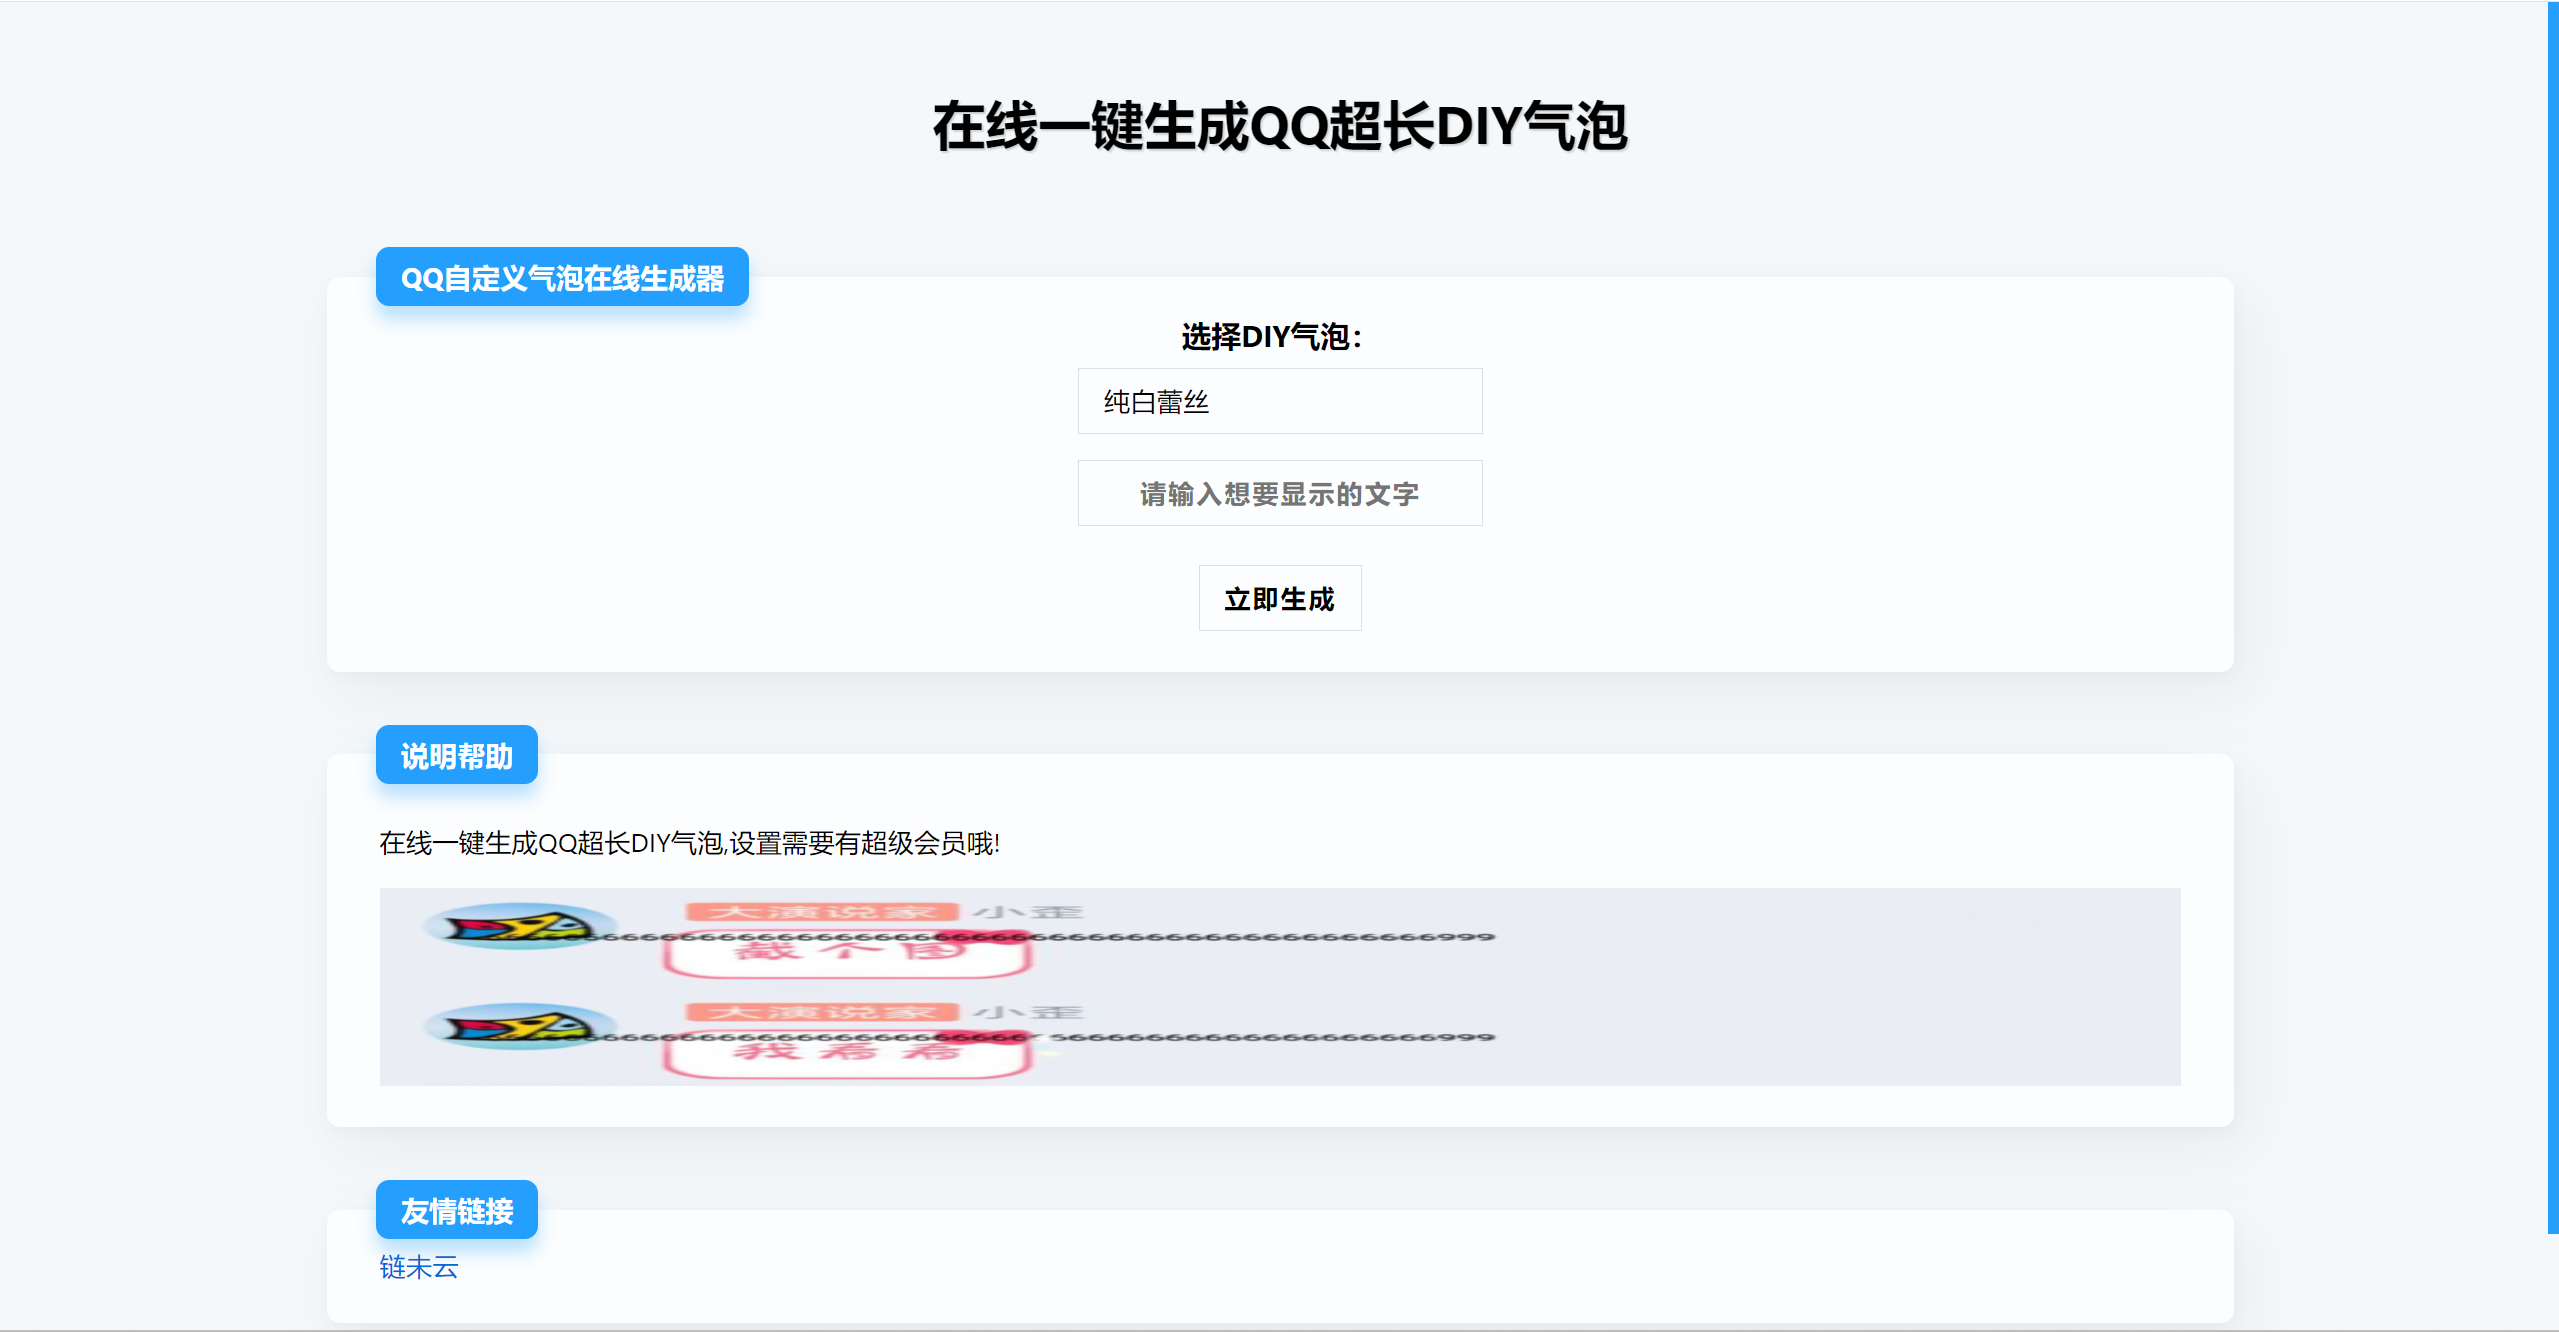Image resolution: width=2559 pixels, height=1332 pixels.
Task: Click the 选择DIY气泡 label
Action: point(1271,337)
